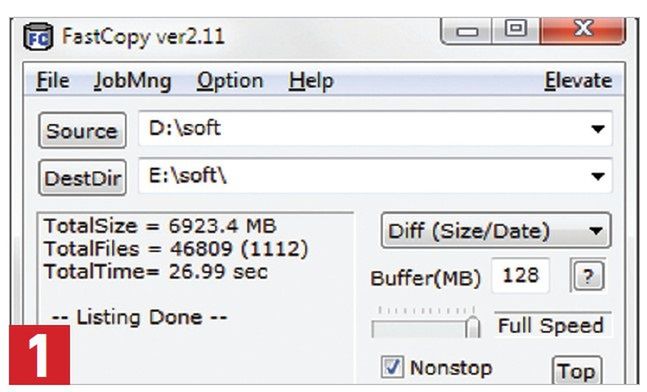Viewport: 647px width, 392px height.
Task: Open the buffer help question mark button
Action: coord(588,276)
